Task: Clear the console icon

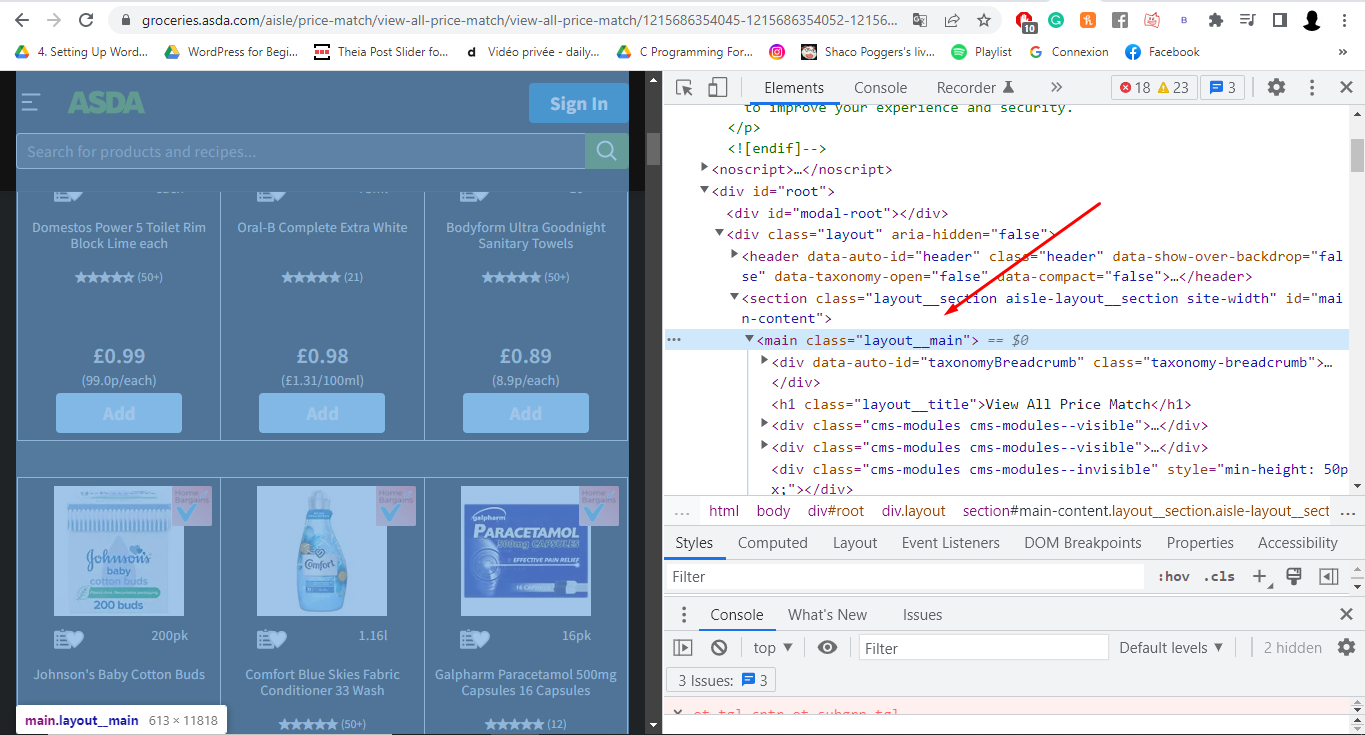Action: coord(719,648)
